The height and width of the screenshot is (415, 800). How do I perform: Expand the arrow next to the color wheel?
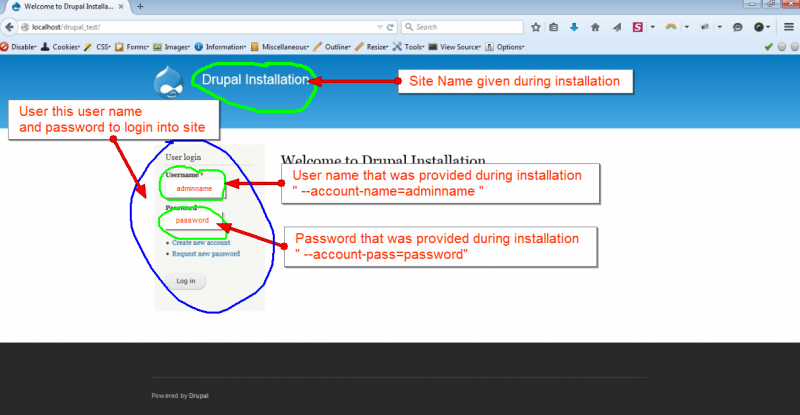(768, 27)
